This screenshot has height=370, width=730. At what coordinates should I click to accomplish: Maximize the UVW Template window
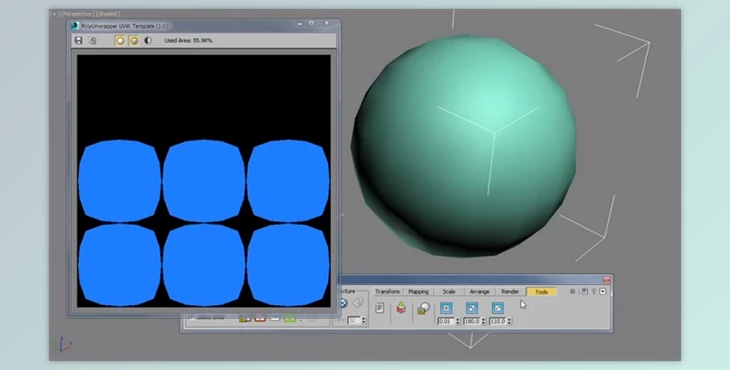click(312, 23)
